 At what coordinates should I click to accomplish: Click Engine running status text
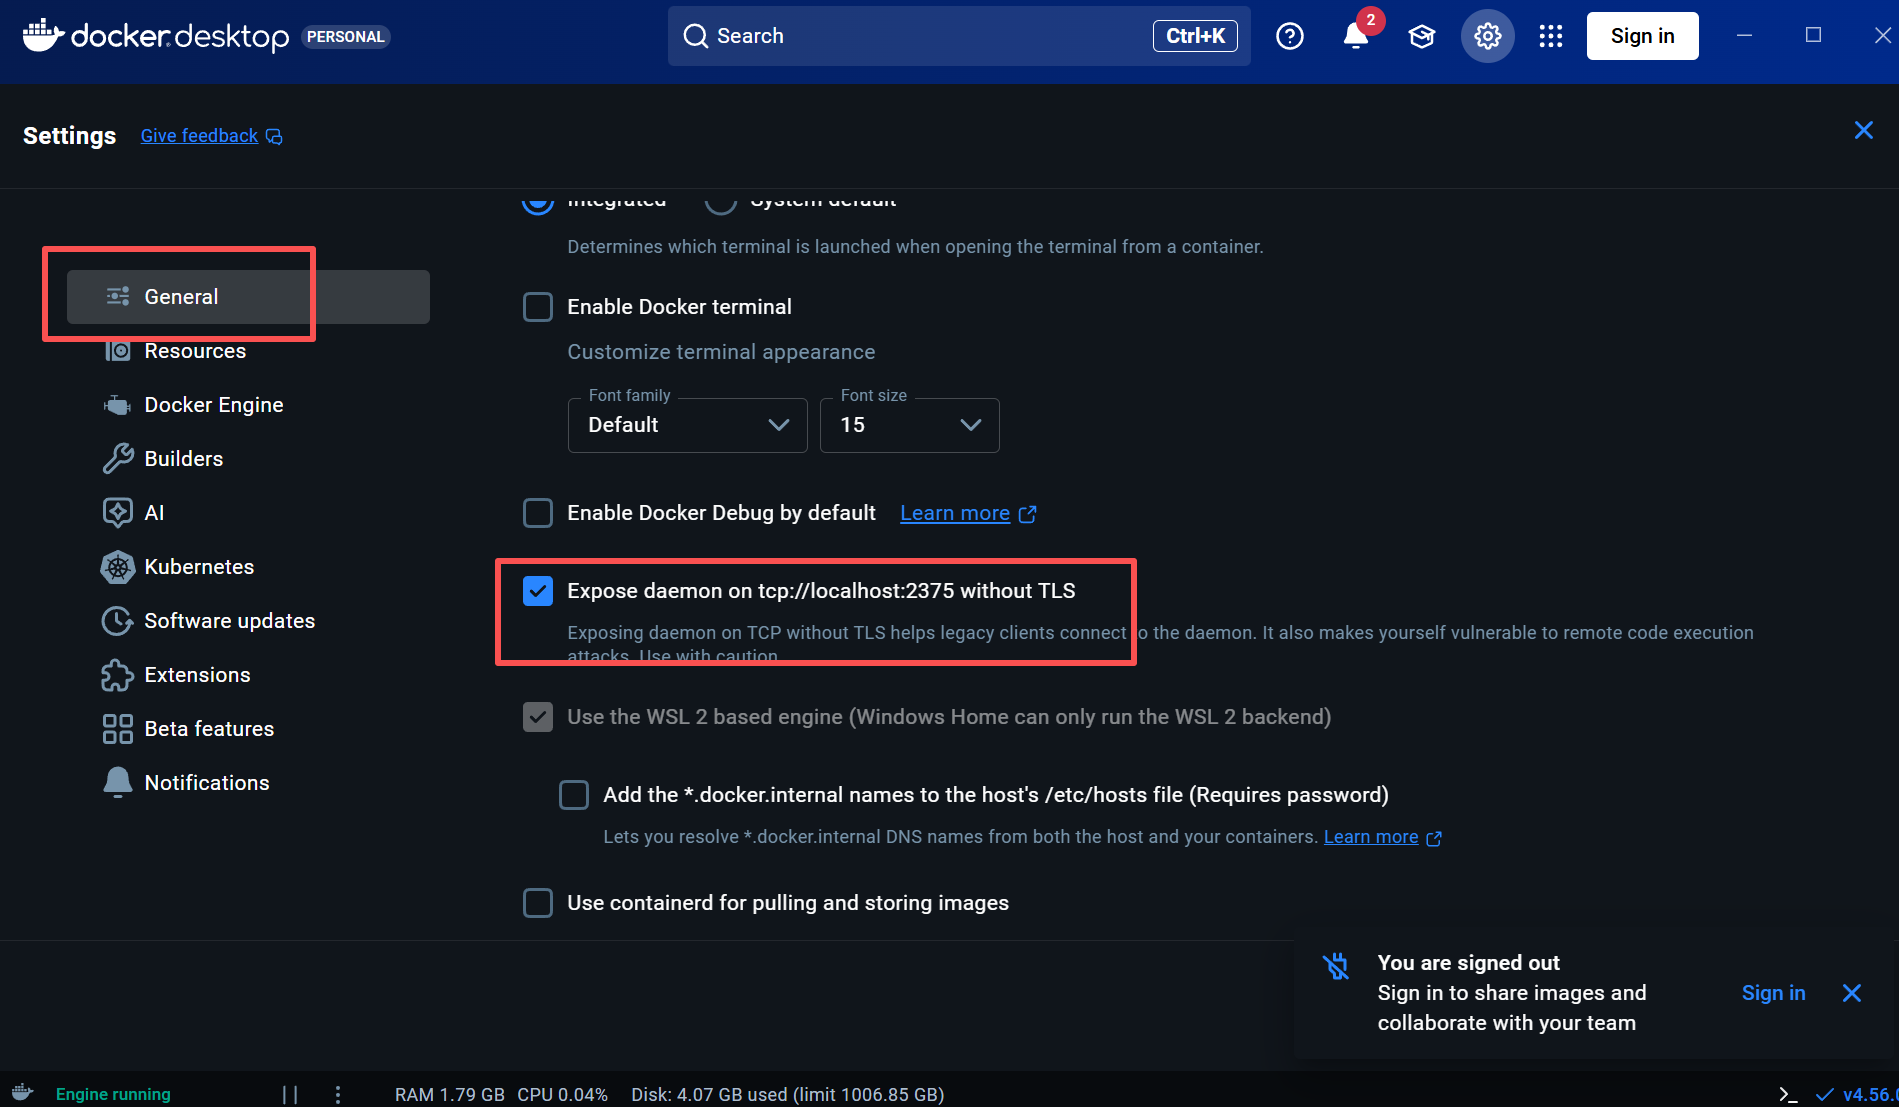coord(113,1094)
